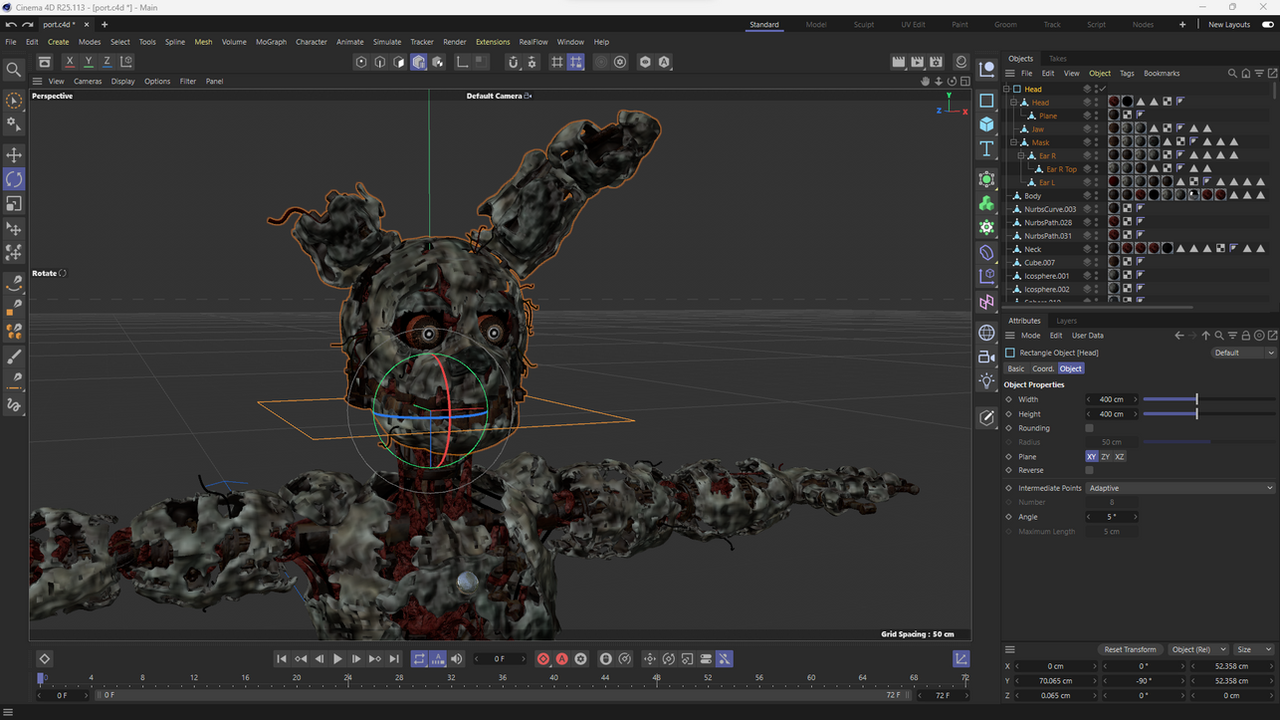Open the Intermediate Points dropdown
Image resolution: width=1280 pixels, height=720 pixels.
pyautogui.click(x=1181, y=488)
